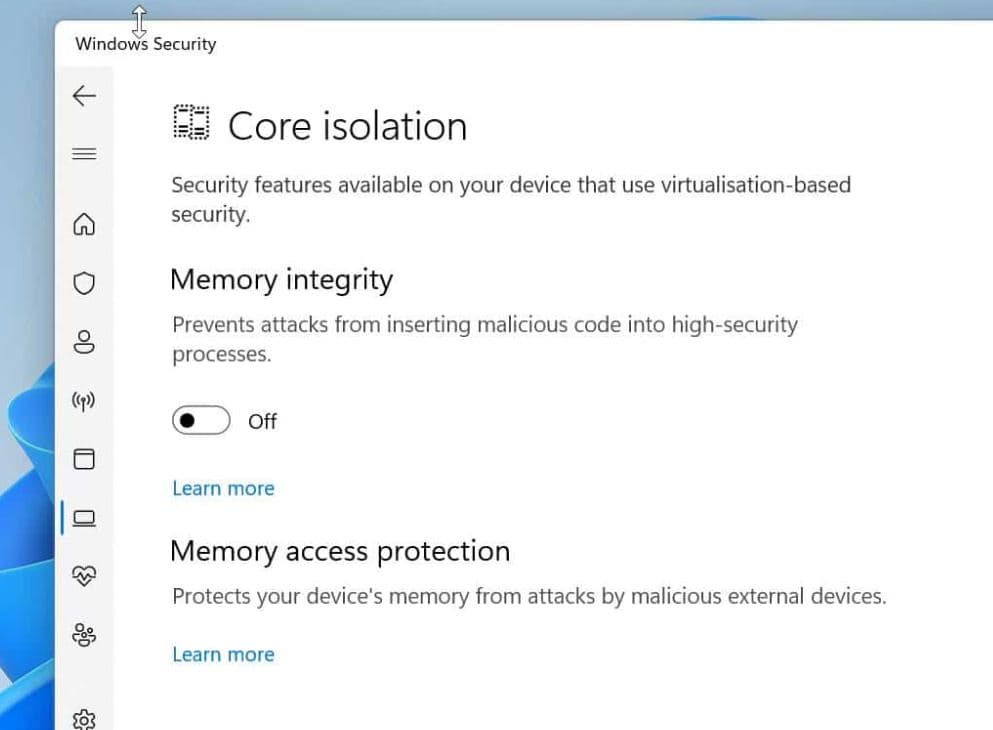Go back with the back arrow
Viewport: 993px width, 730px height.
tap(84, 95)
